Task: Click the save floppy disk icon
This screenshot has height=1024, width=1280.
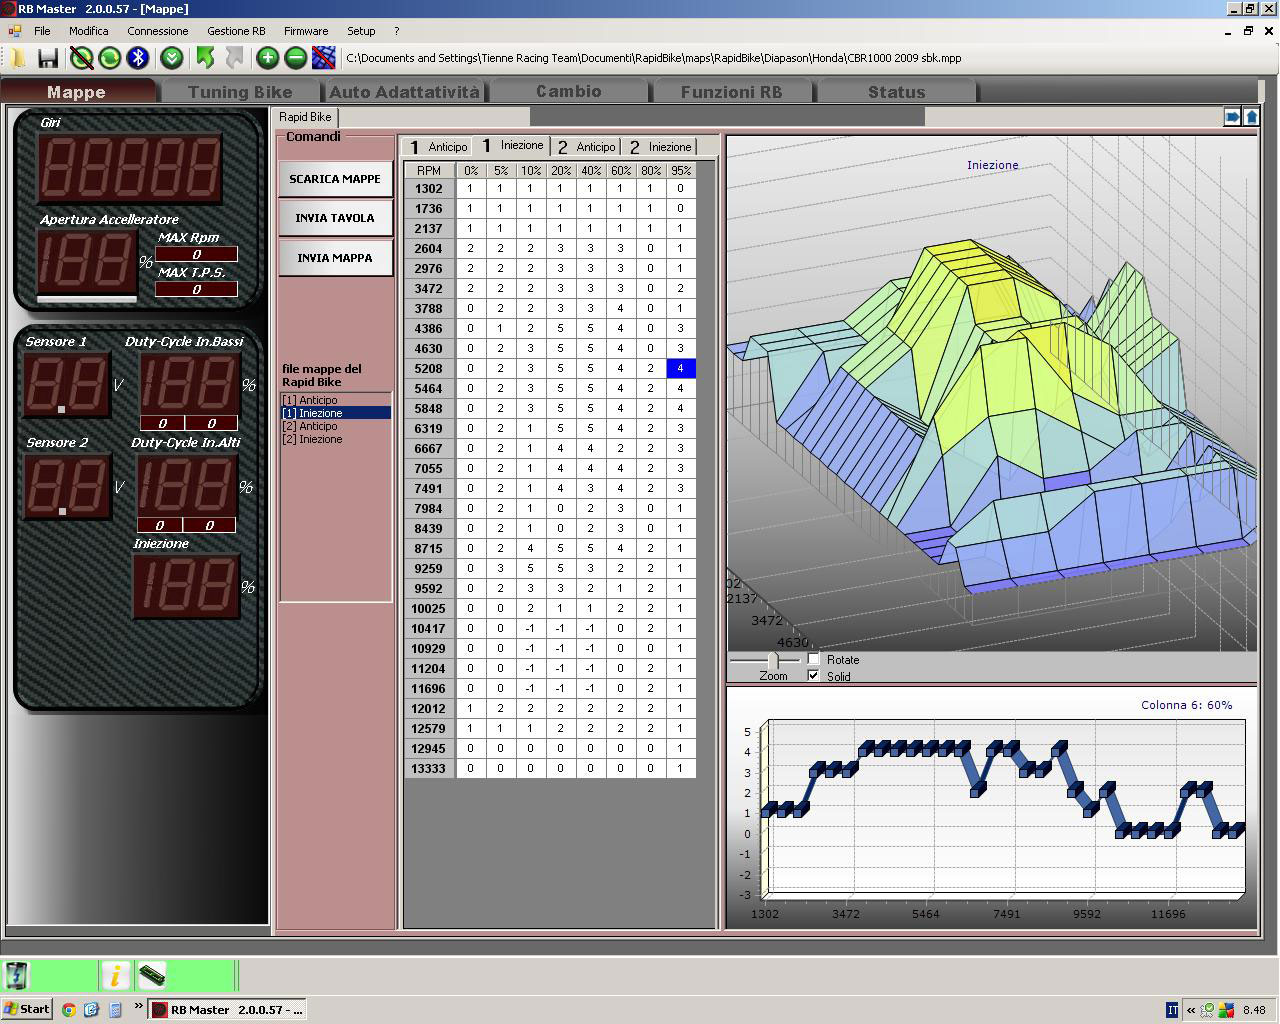Action: point(47,58)
